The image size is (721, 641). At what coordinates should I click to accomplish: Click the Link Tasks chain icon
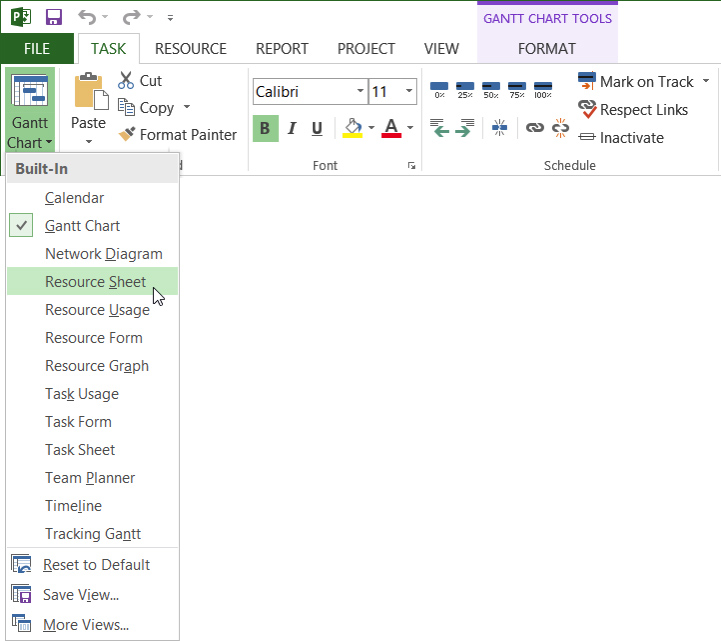pyautogui.click(x=534, y=127)
